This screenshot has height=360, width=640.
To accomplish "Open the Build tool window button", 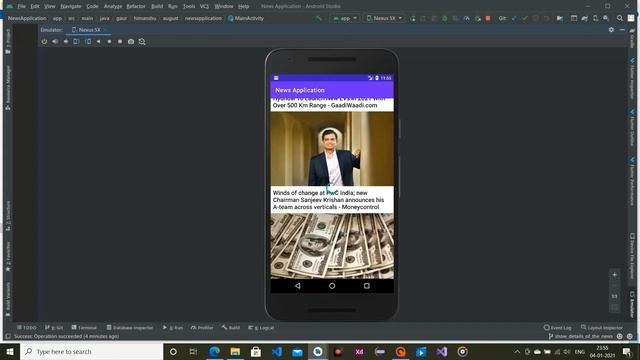I will tap(231, 327).
